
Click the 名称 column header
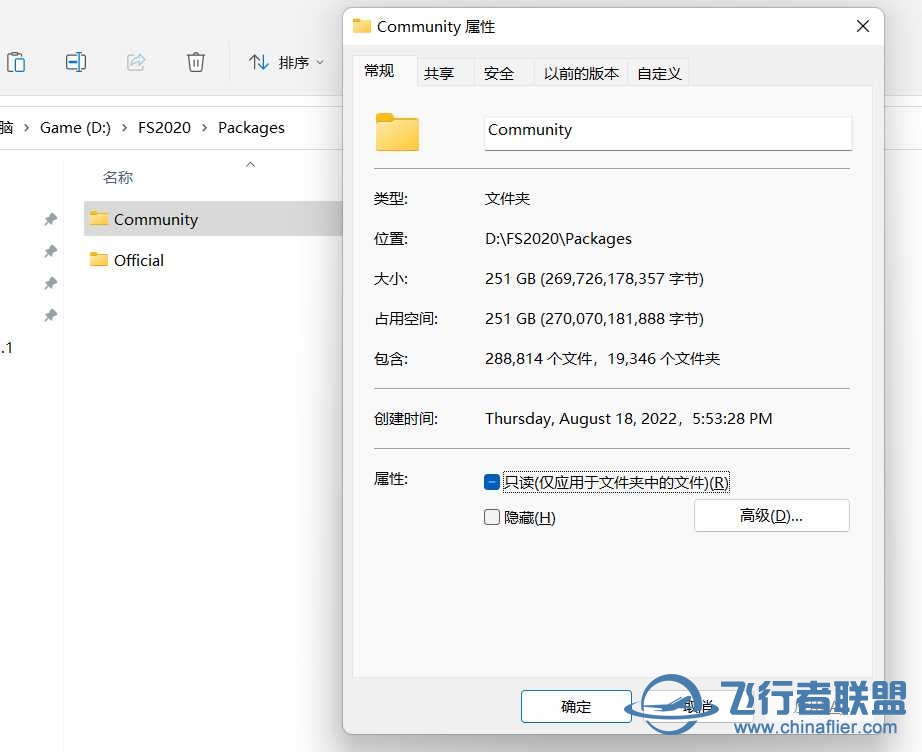tap(118, 177)
